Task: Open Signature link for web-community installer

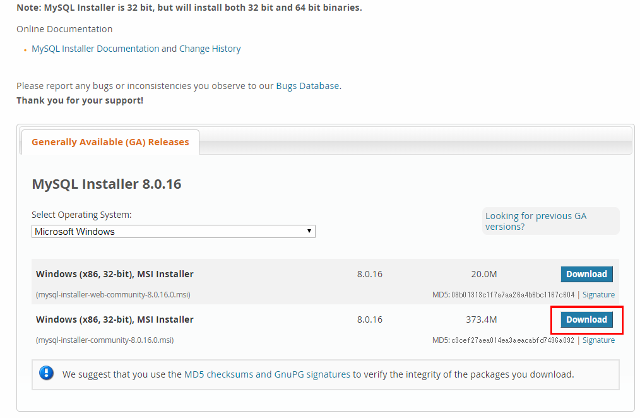Action: (598, 295)
